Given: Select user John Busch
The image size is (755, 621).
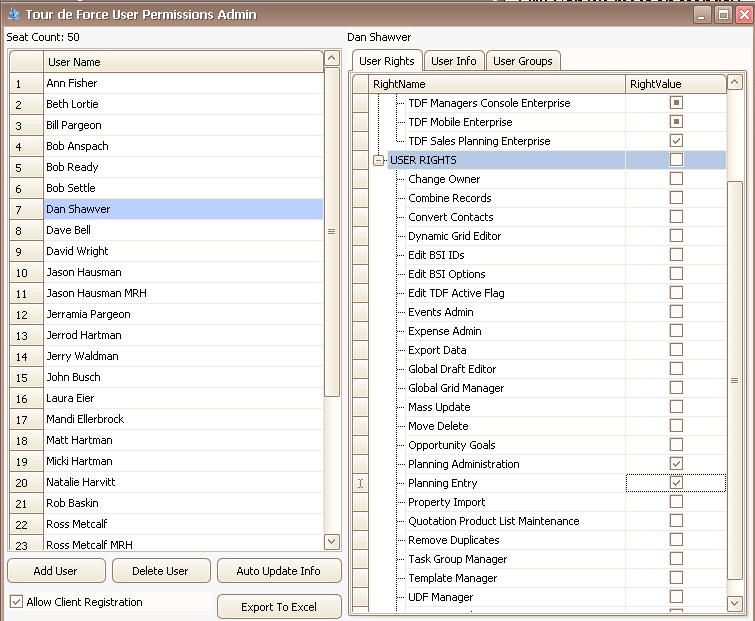Looking at the screenshot, I should (183, 377).
